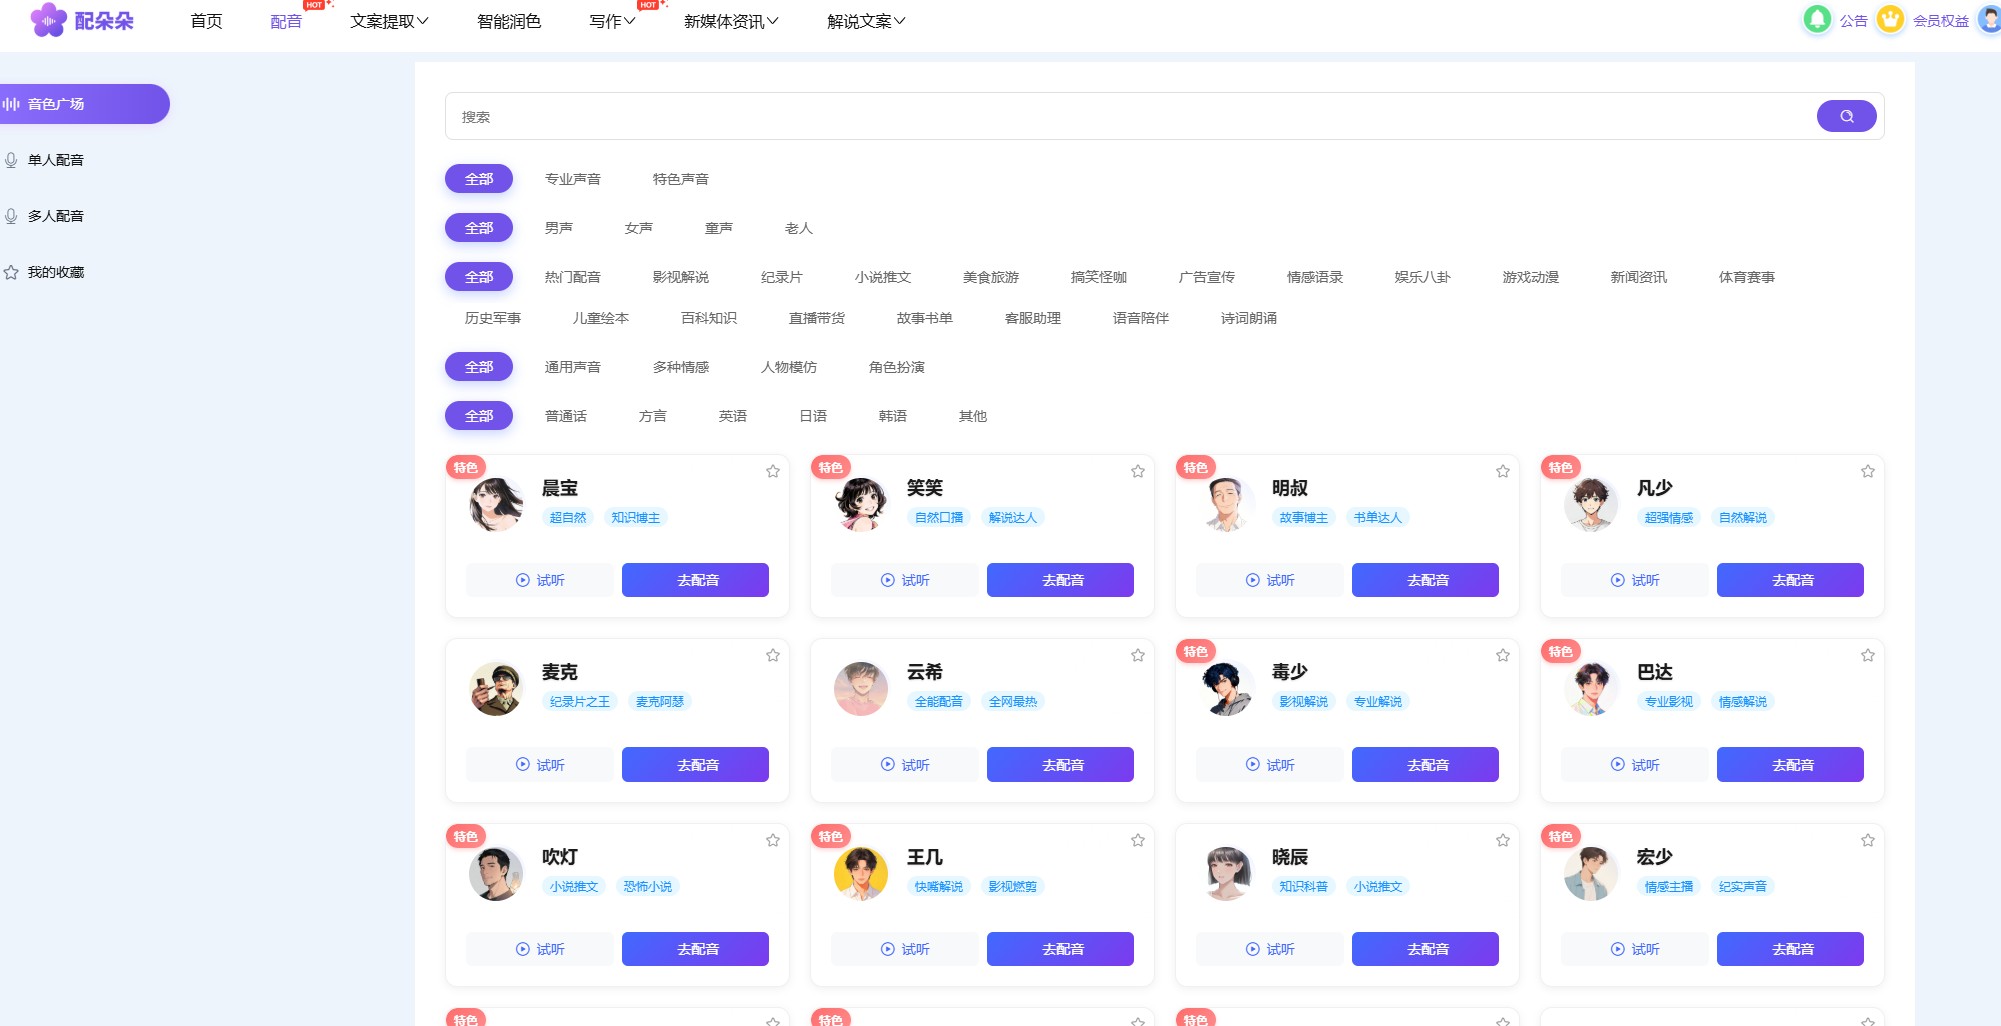
Task: Favorite the 笑笑 voice with star
Action: coord(1138,471)
